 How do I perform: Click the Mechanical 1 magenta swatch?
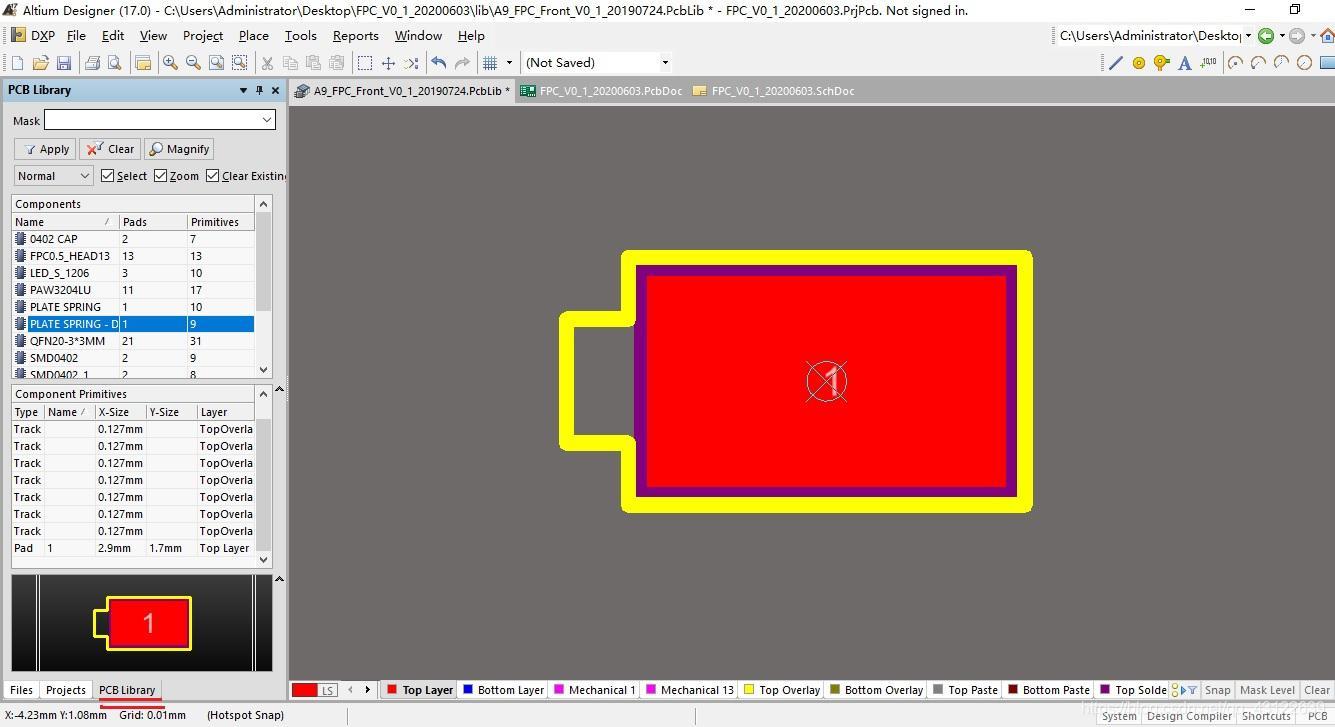[559, 689]
